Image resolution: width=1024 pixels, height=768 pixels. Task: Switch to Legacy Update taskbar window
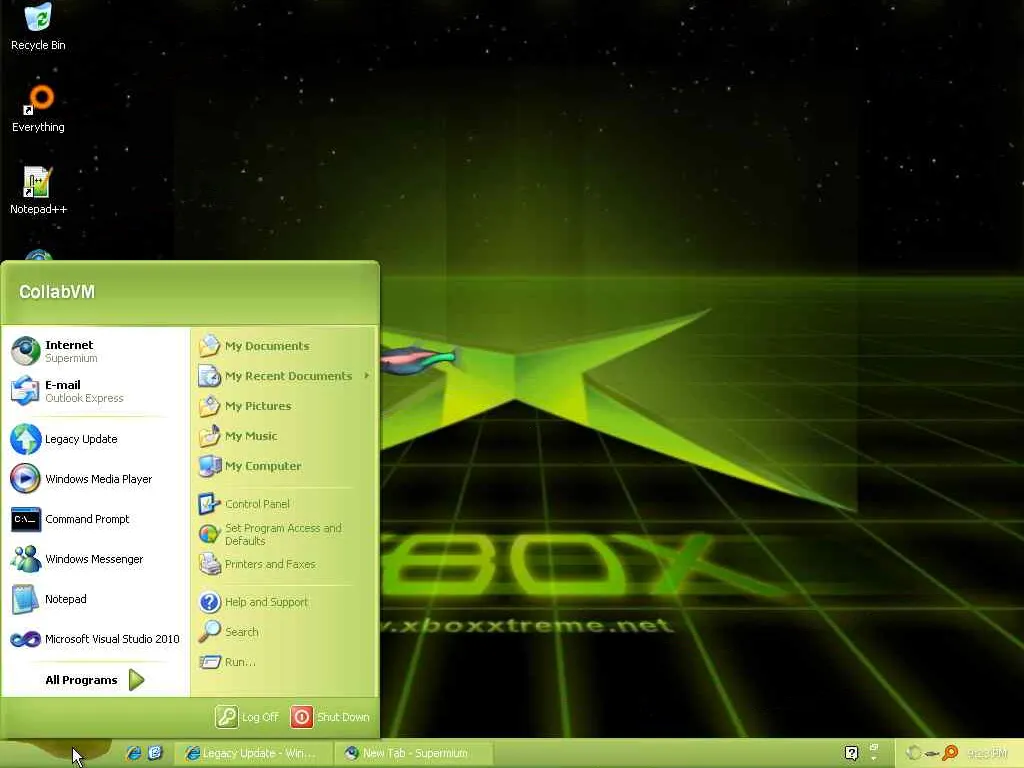[x=253, y=753]
